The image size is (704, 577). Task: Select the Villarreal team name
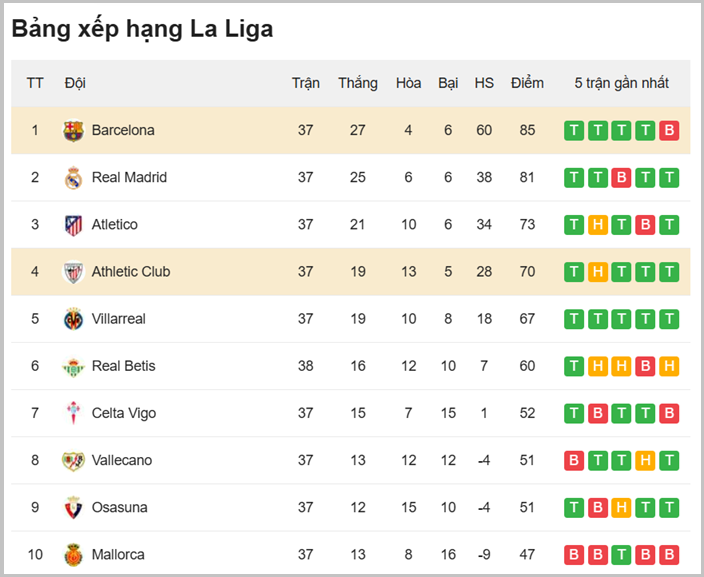coord(118,319)
